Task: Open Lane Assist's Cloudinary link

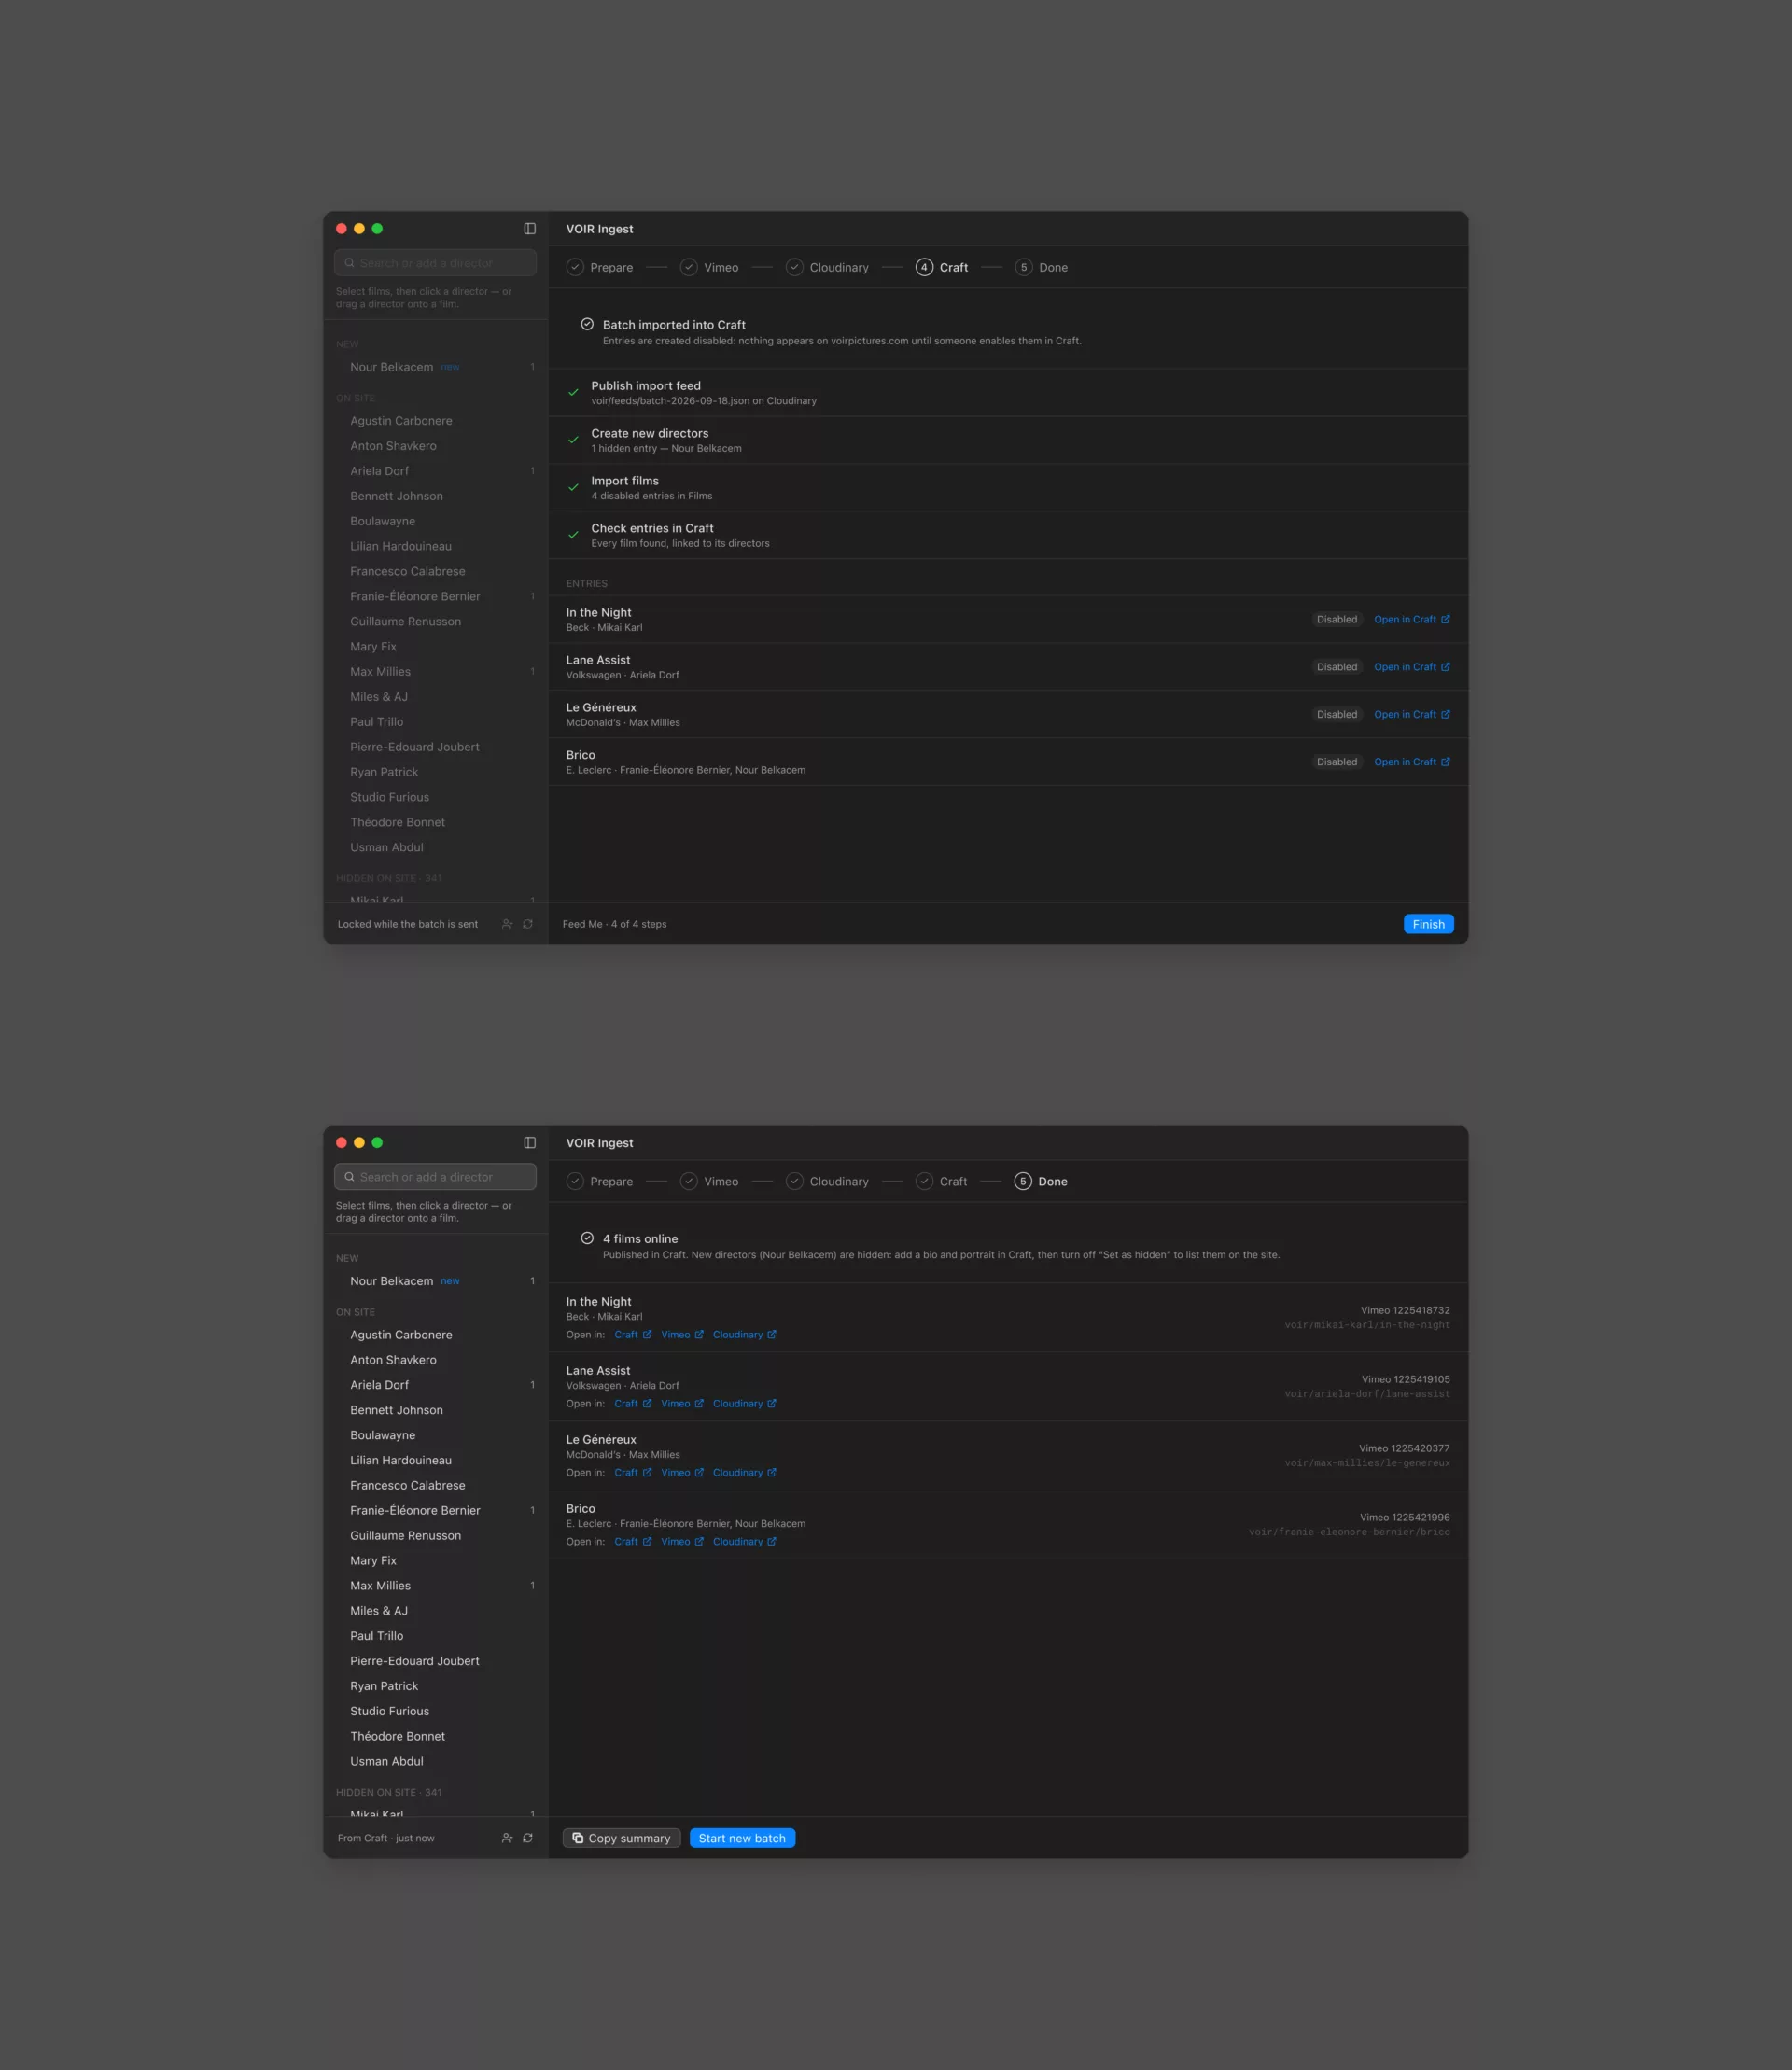Action: tap(745, 1404)
